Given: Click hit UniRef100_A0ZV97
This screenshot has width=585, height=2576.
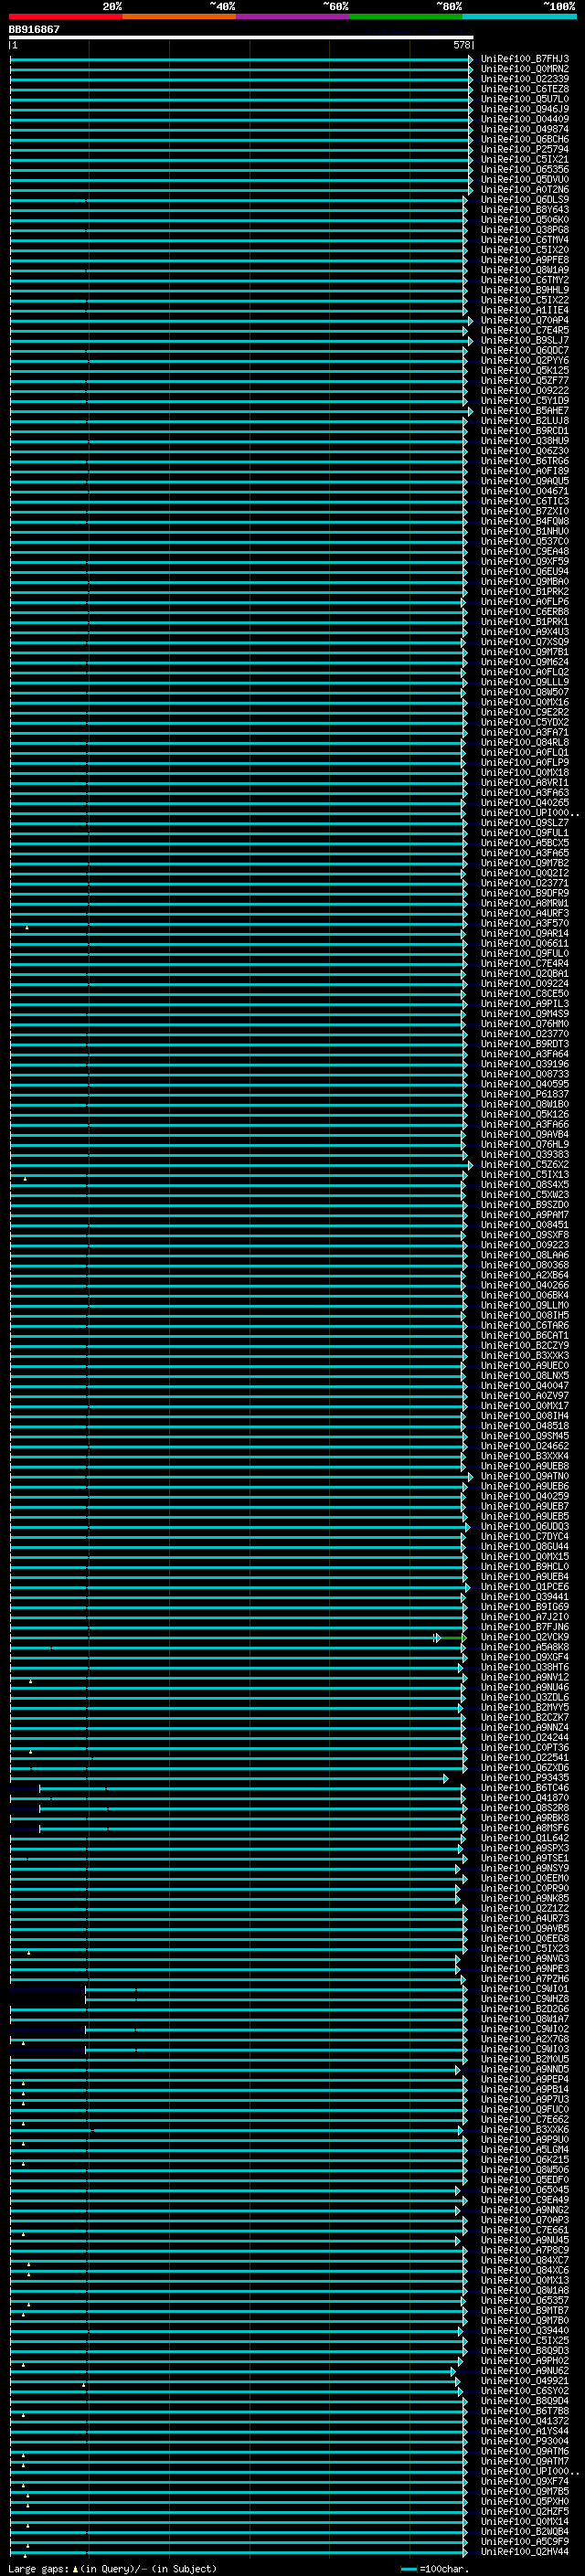Looking at the screenshot, I should point(524,1396).
